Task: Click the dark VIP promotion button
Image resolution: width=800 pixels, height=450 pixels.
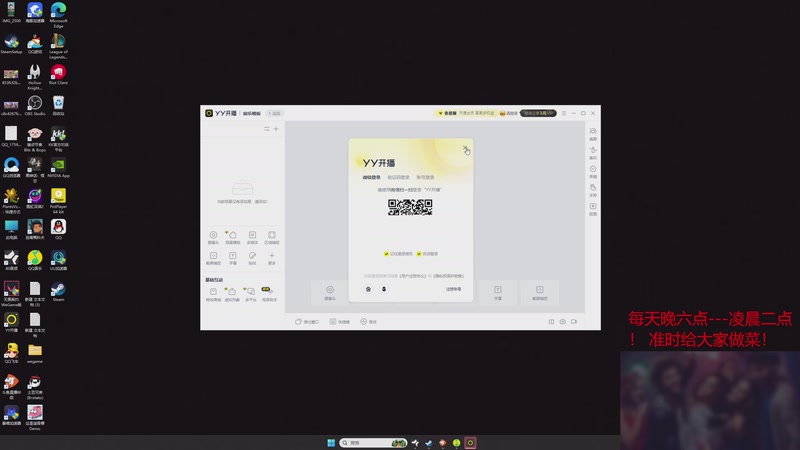Action: (538, 113)
